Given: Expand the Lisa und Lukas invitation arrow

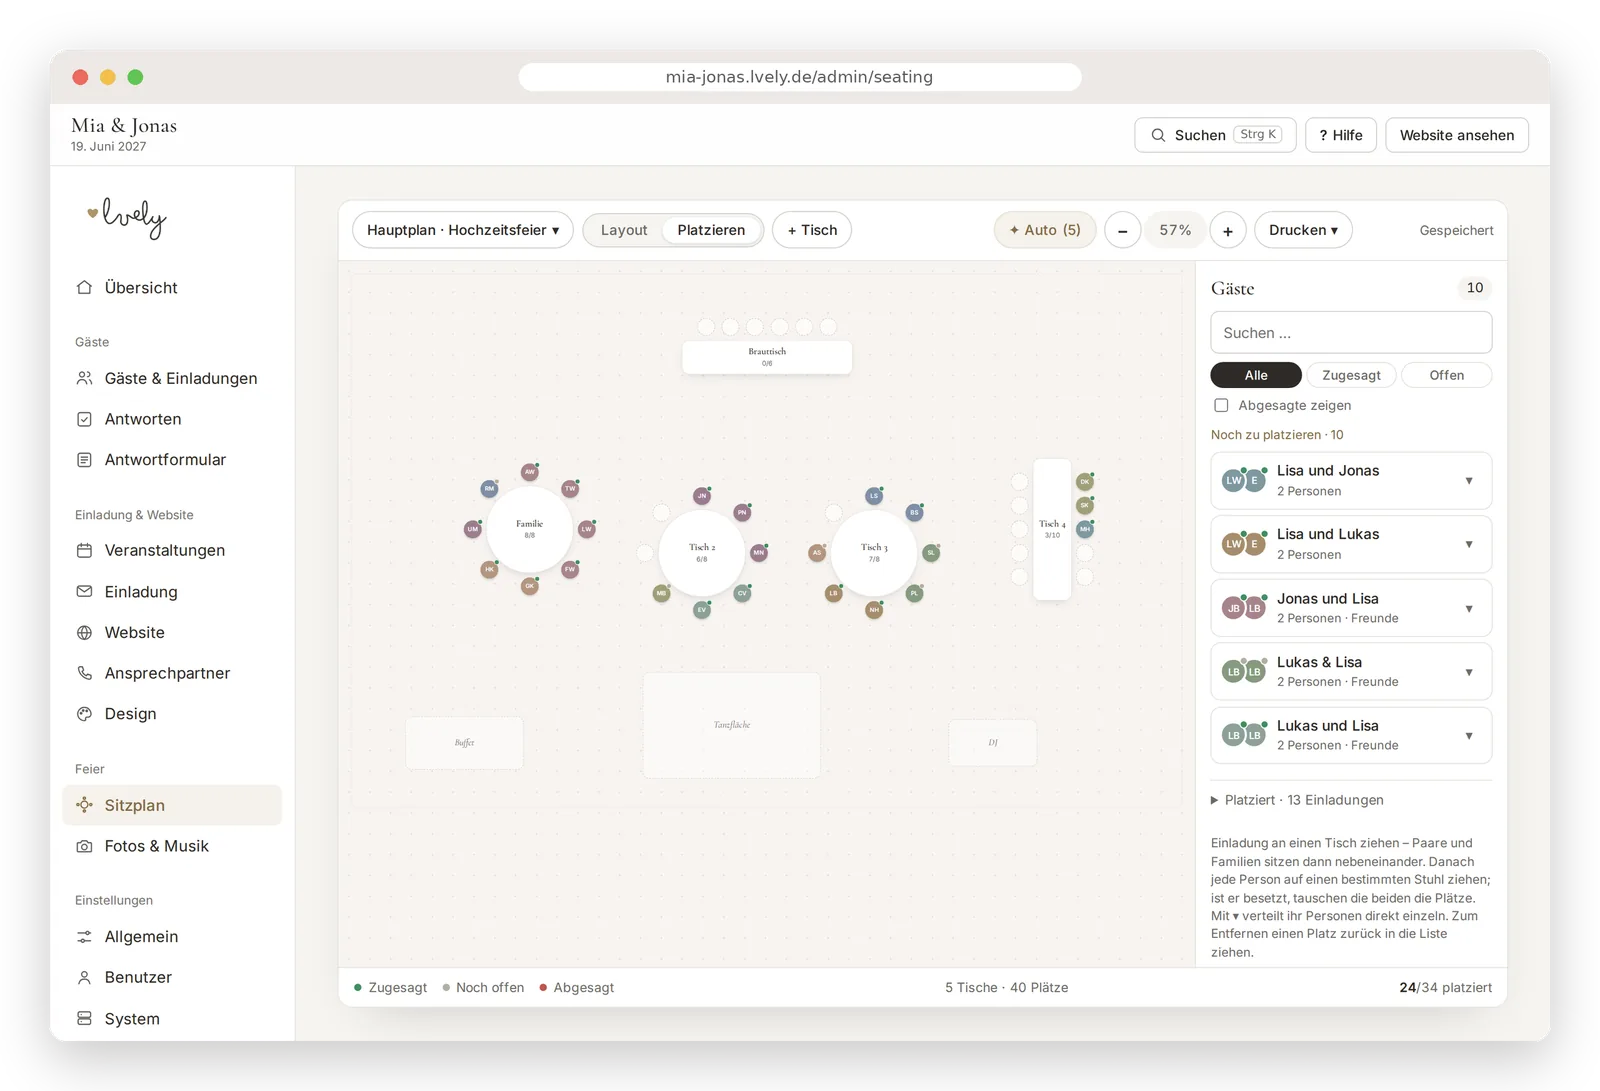Looking at the screenshot, I should (x=1469, y=544).
